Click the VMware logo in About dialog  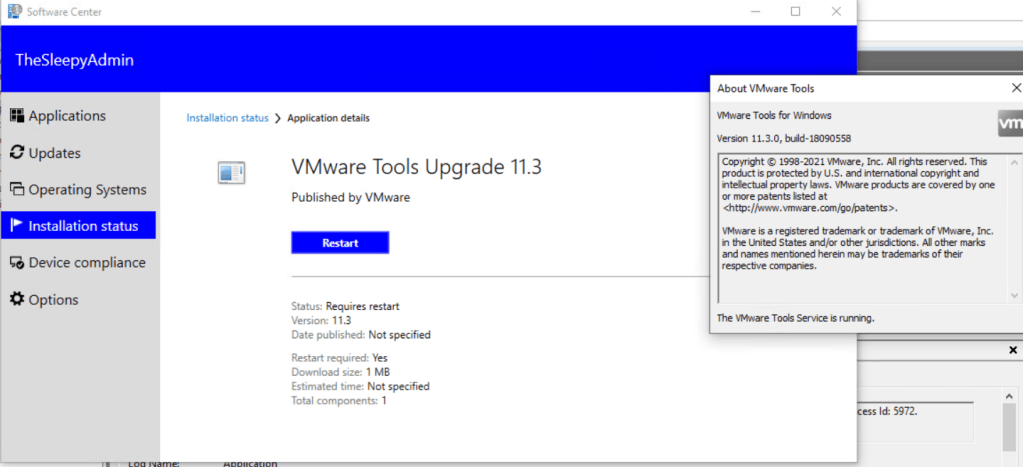click(x=1010, y=124)
